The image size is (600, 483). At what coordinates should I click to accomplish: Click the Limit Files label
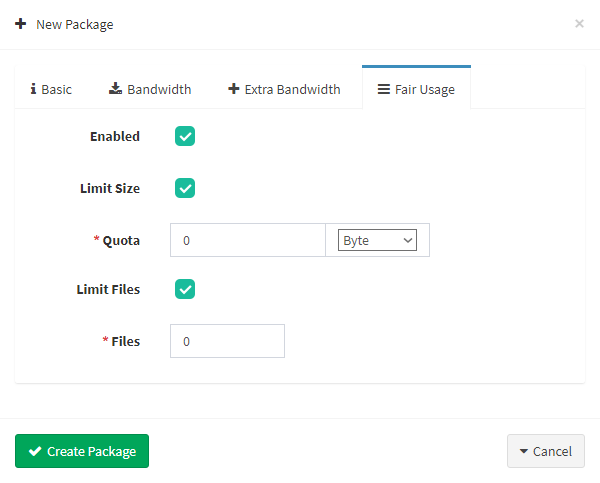pos(108,289)
